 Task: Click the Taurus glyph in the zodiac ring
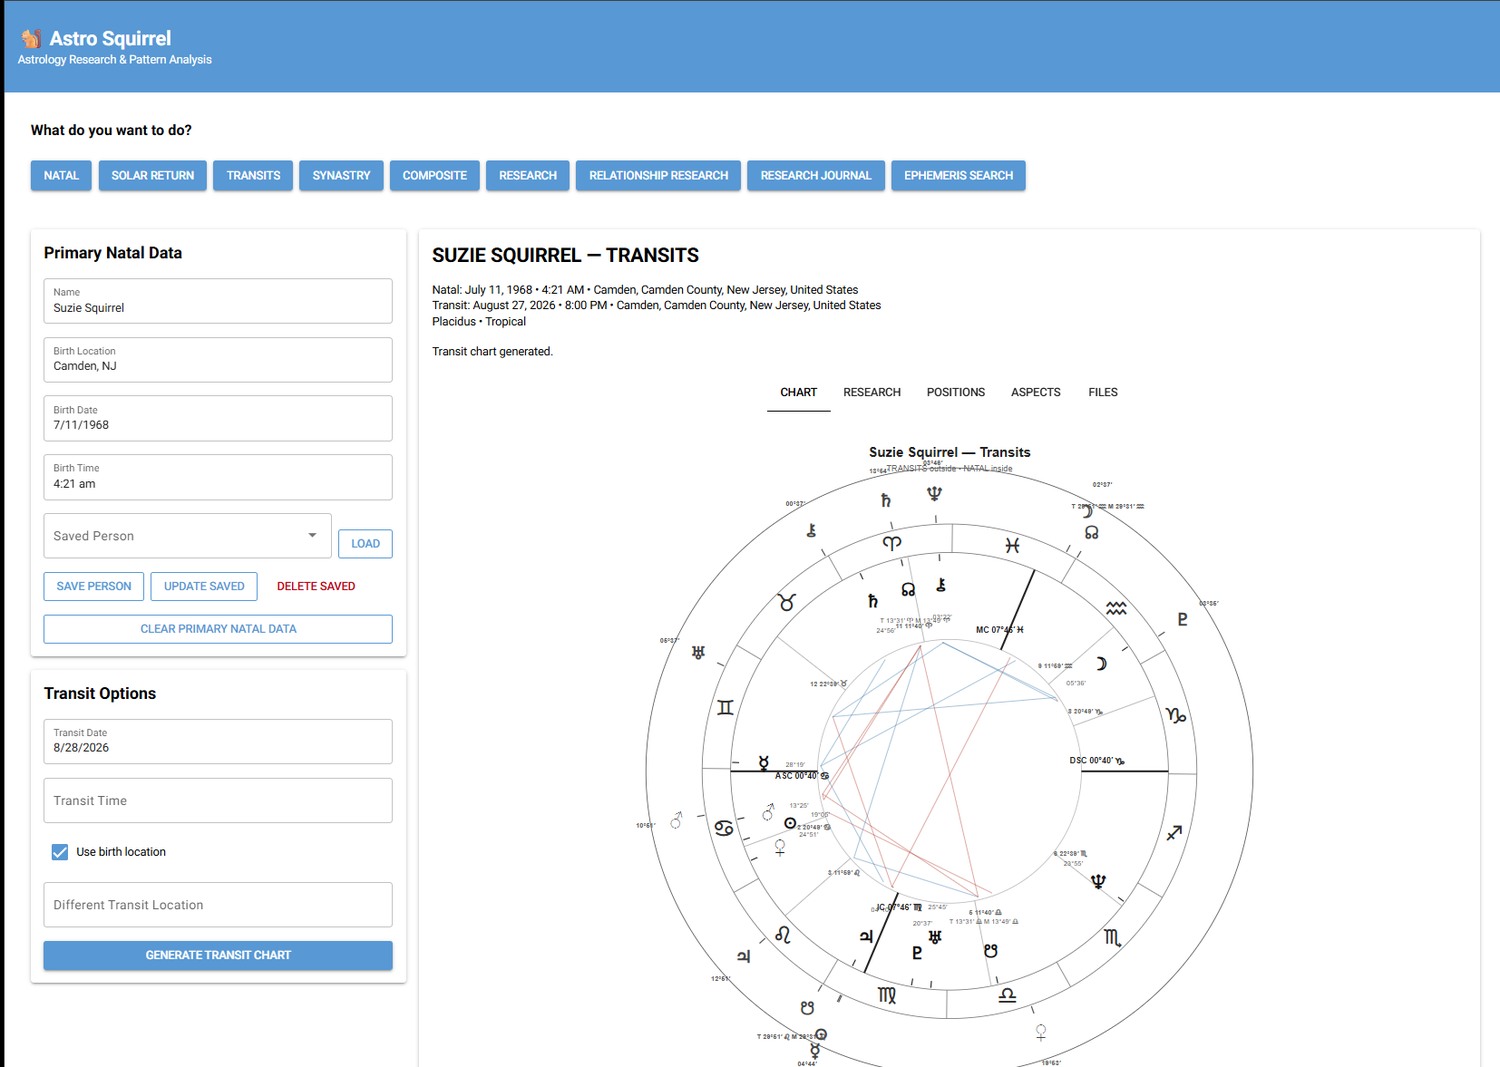click(787, 603)
